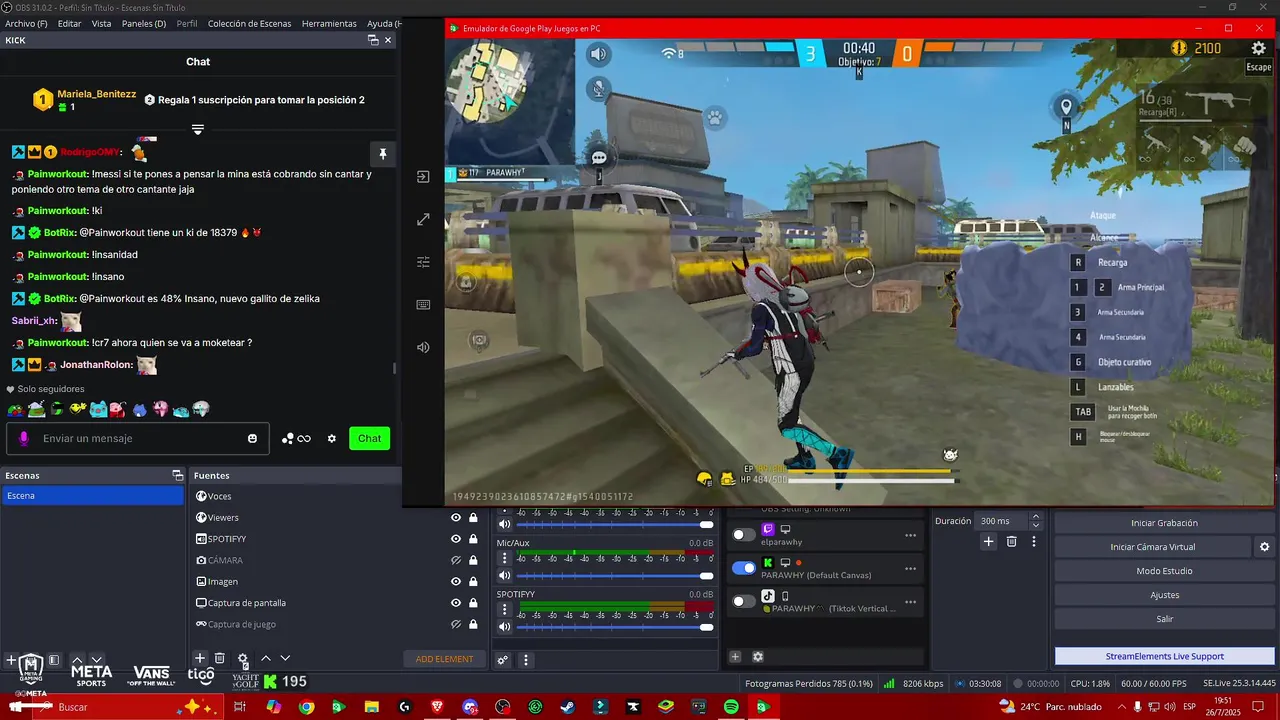Screen dimensions: 1280x720
Task: Unlock the Viewers source lock
Action: click(473, 518)
